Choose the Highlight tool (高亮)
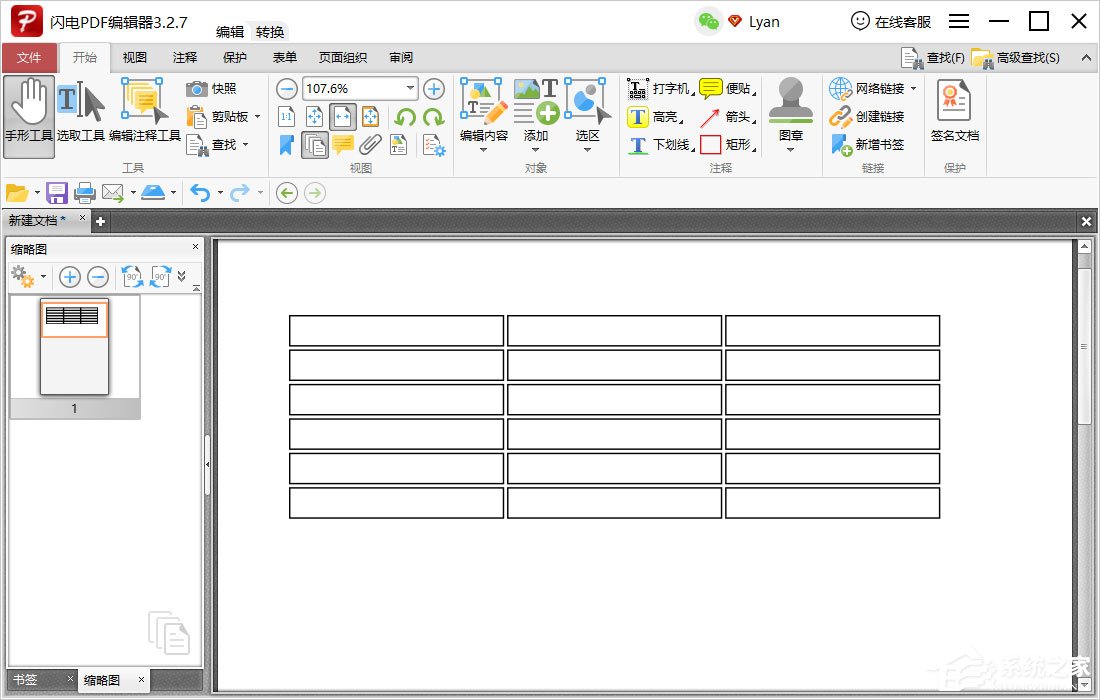This screenshot has height=700, width=1100. tap(655, 116)
